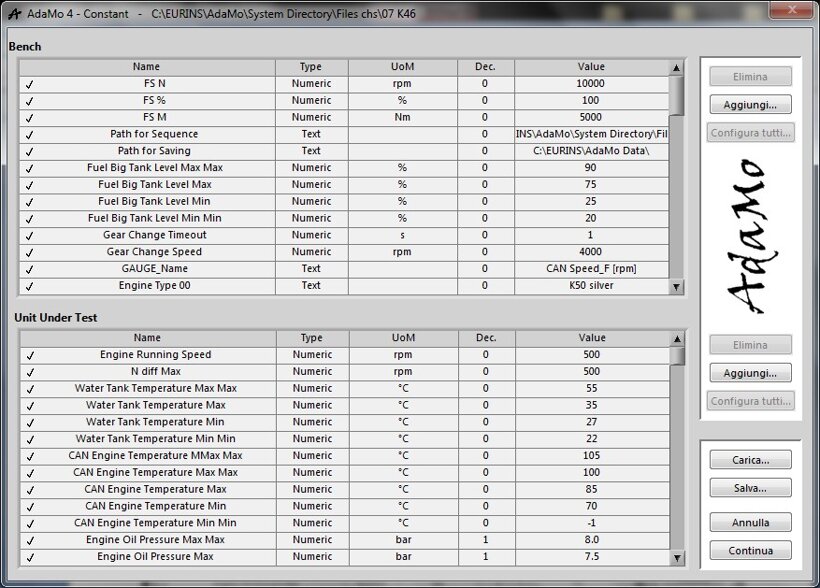820x588 pixels.
Task: Click the AdaMo app icon in title bar
Action: (13, 15)
